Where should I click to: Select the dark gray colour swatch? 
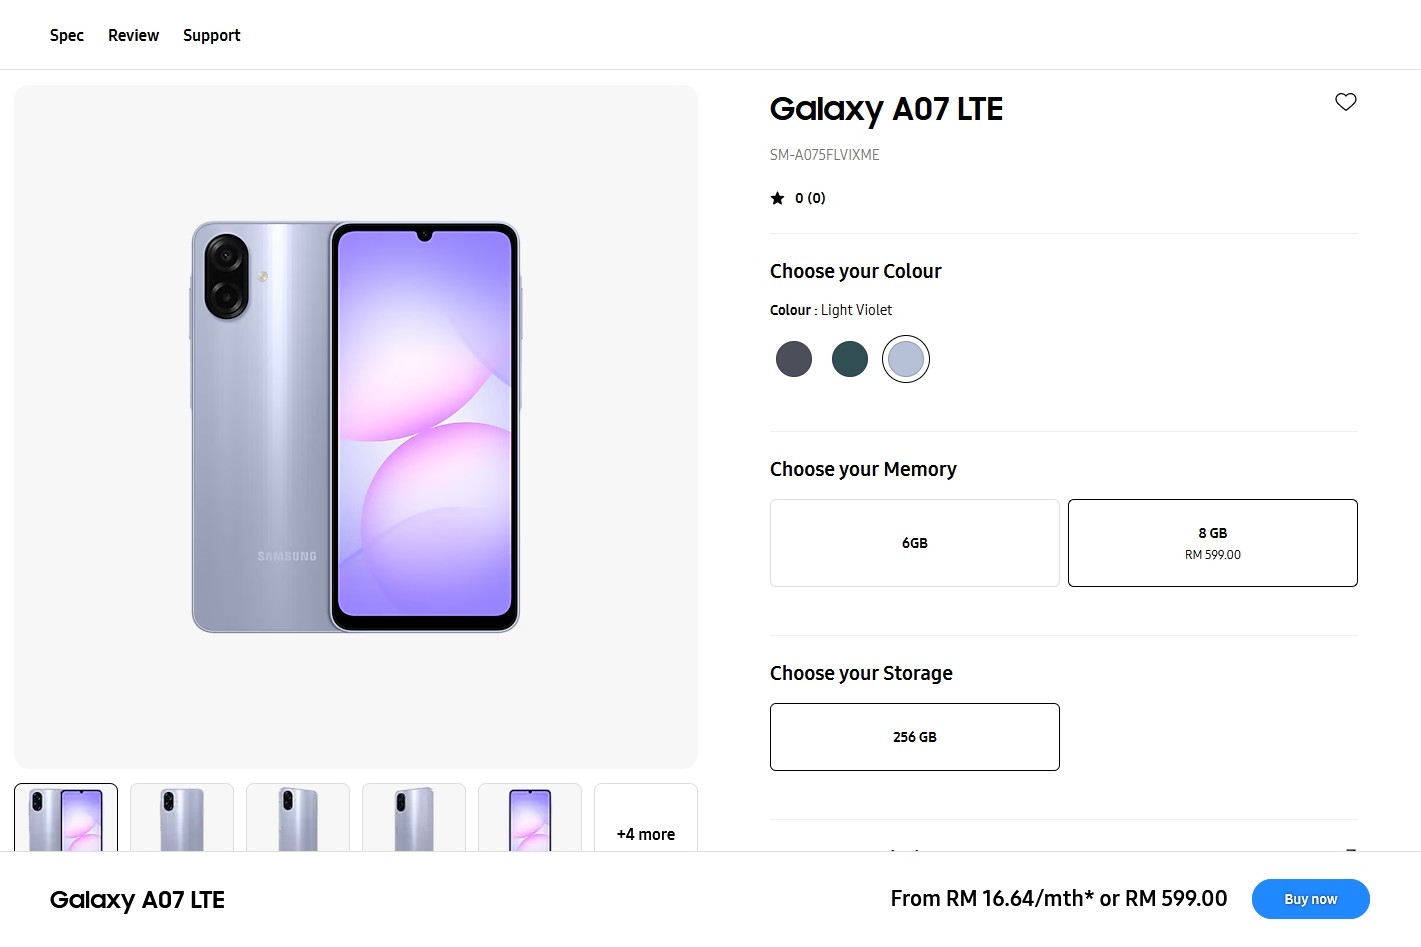(794, 359)
